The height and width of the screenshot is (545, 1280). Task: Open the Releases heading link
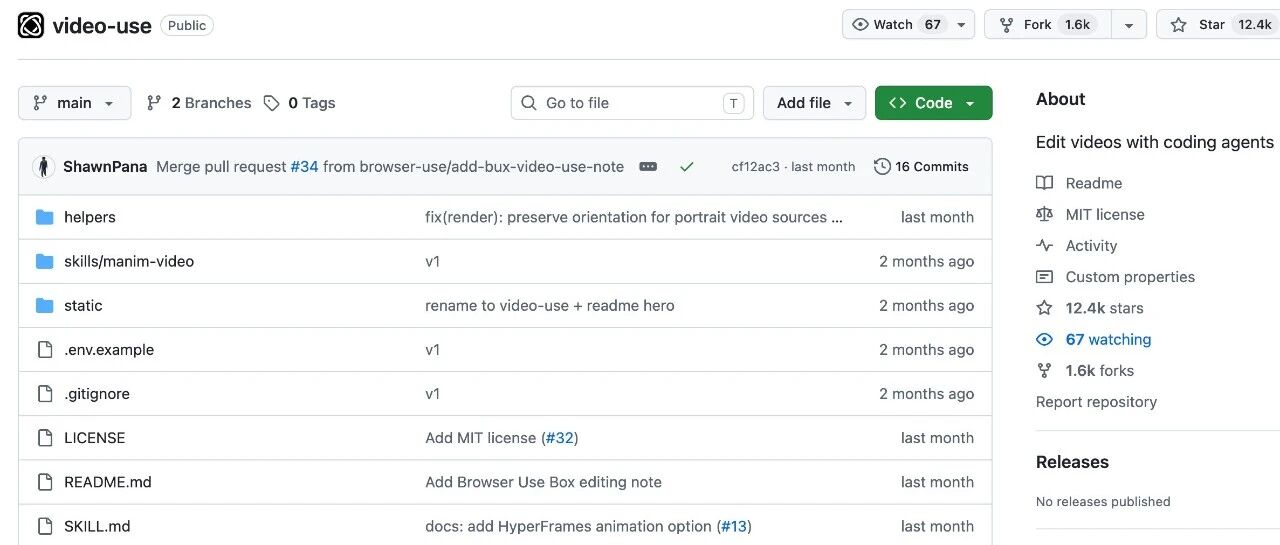[1072, 462]
